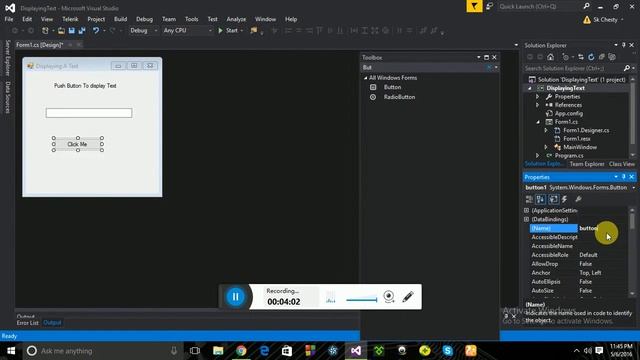Show the Properties page icon button

tap(553, 199)
